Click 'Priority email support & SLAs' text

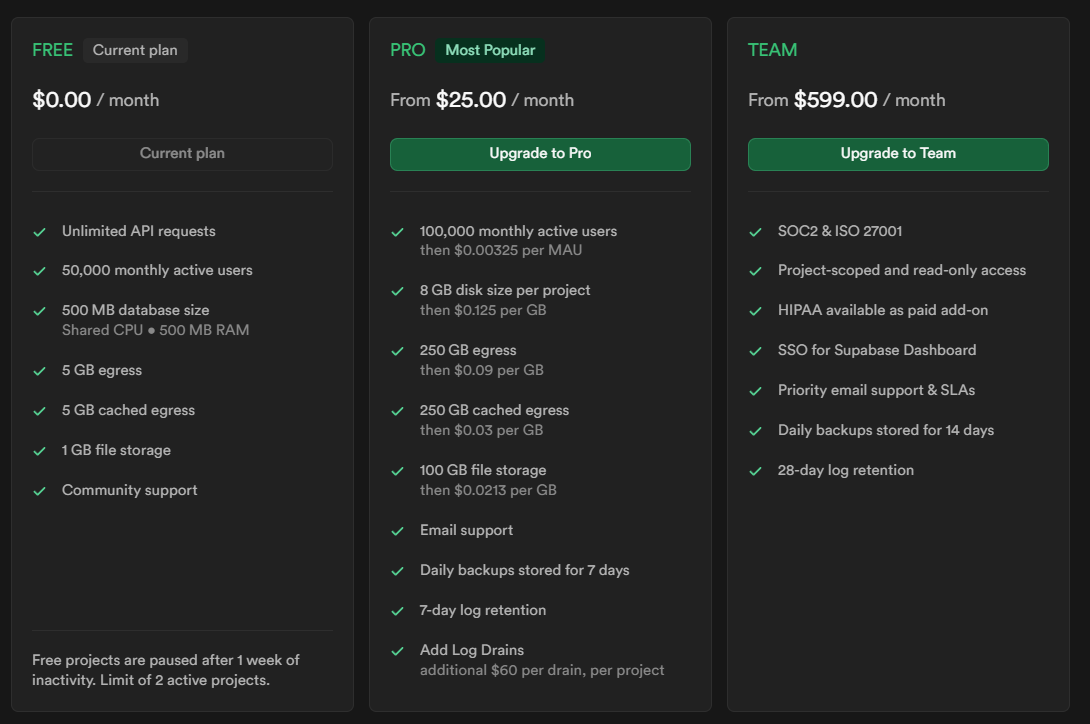(876, 389)
